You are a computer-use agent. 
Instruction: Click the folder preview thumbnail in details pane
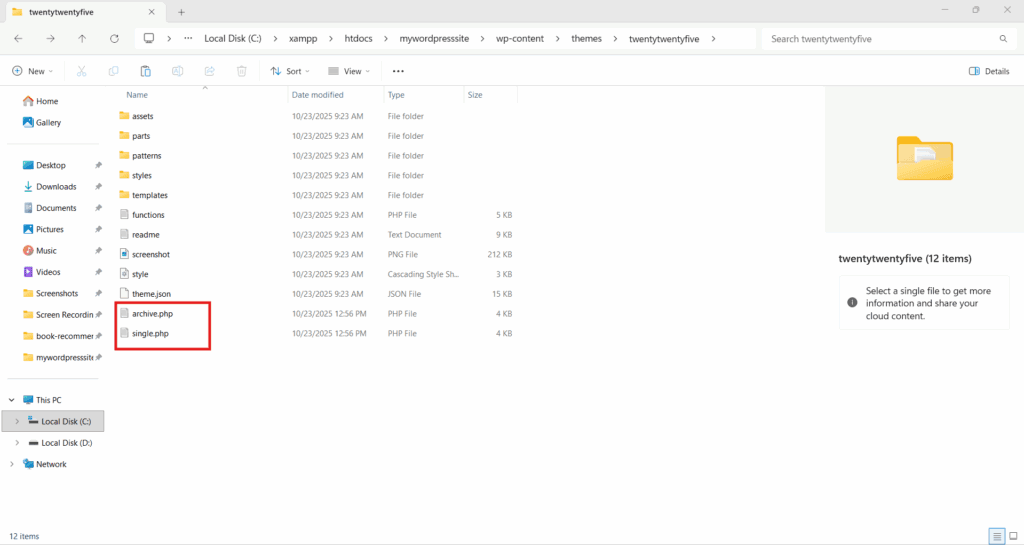click(924, 158)
